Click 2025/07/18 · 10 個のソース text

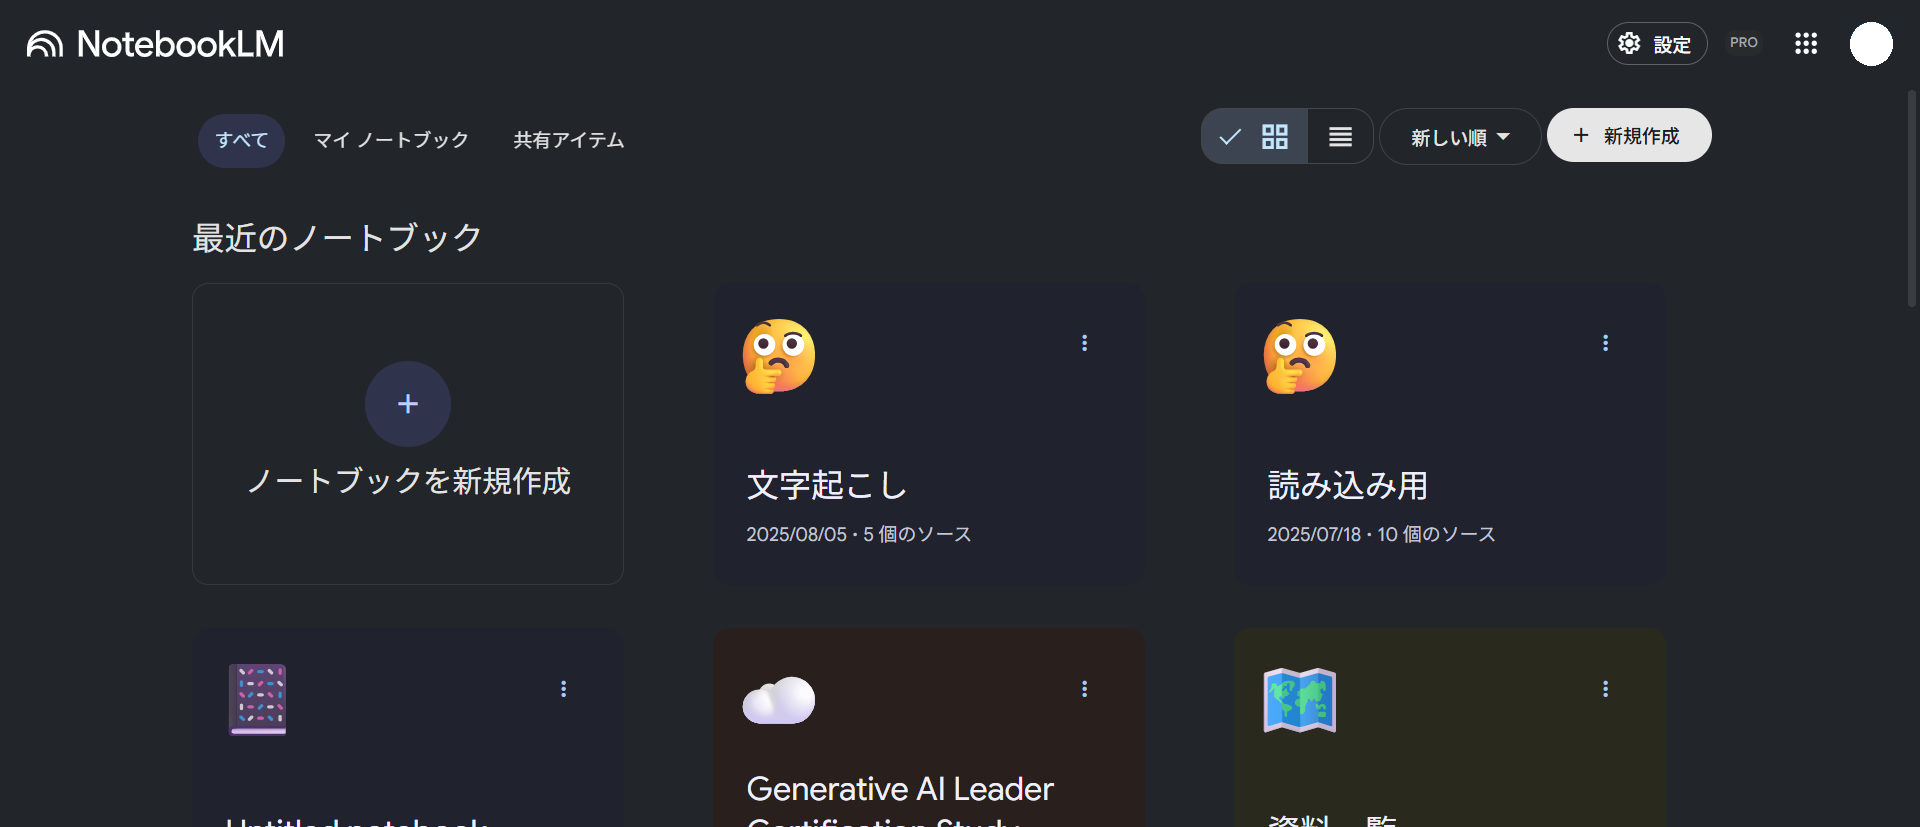point(1381,534)
